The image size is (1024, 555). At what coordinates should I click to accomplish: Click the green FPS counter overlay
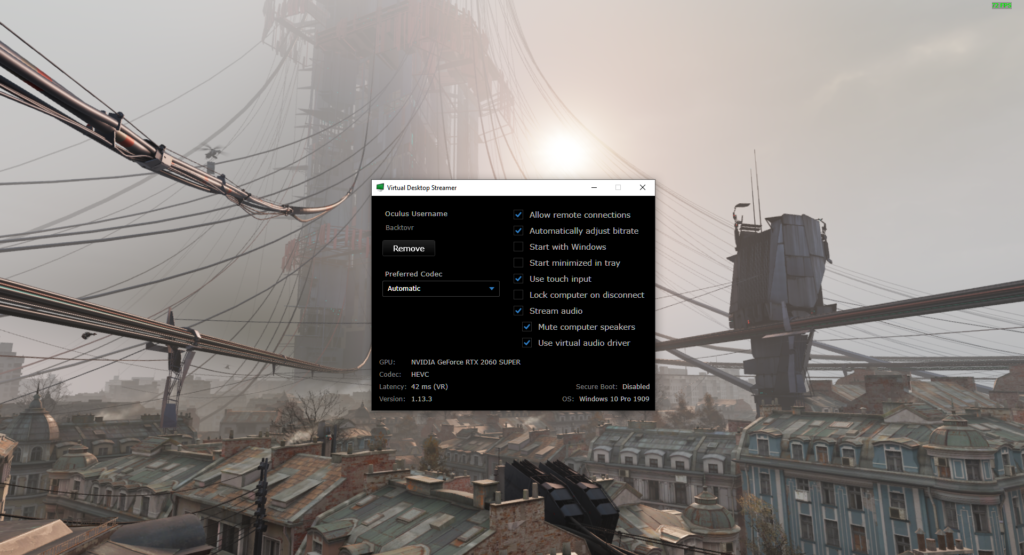point(1001,6)
